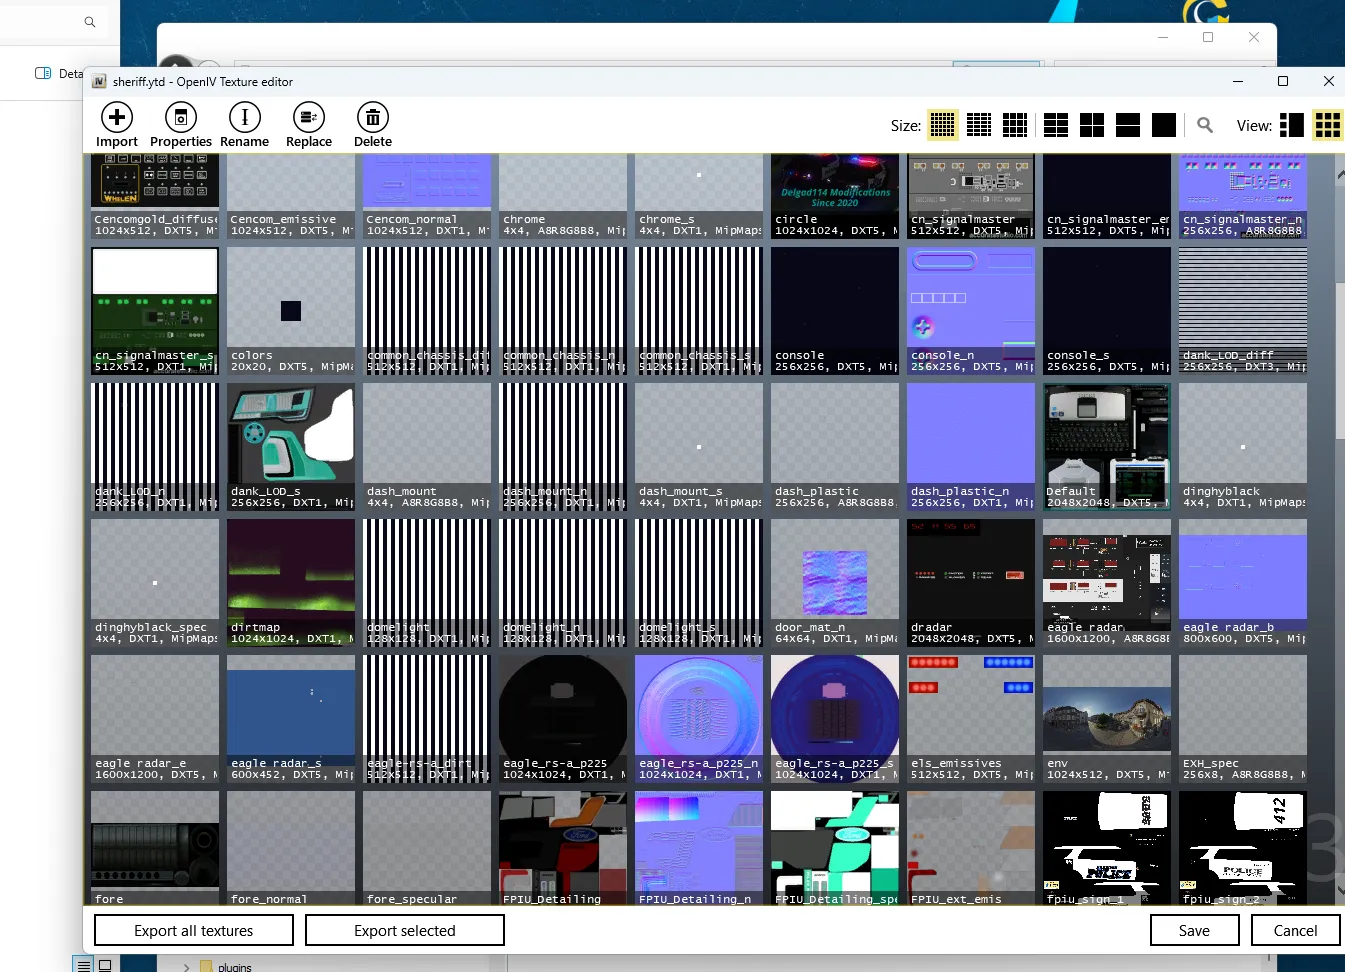Click the Import texture icon
The width and height of the screenshot is (1345, 972).
[x=117, y=118]
